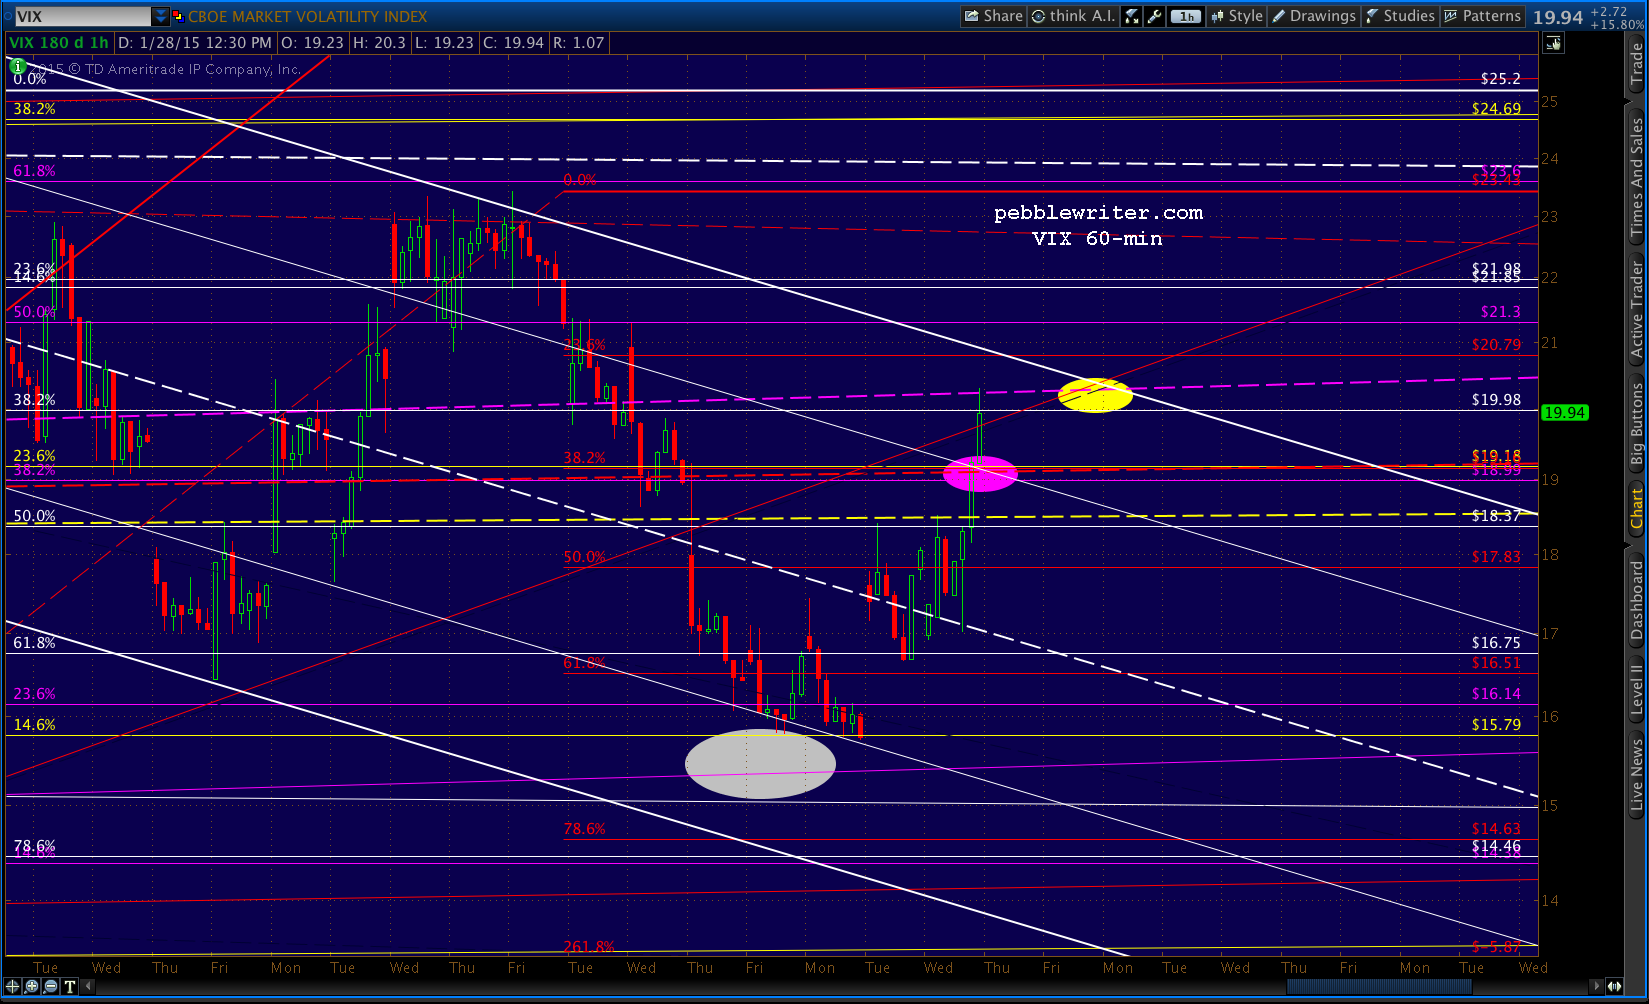The height and width of the screenshot is (1004, 1649).
Task: Click the 'D: 1/28/15 12:30 PM' date readout
Action: (195, 43)
